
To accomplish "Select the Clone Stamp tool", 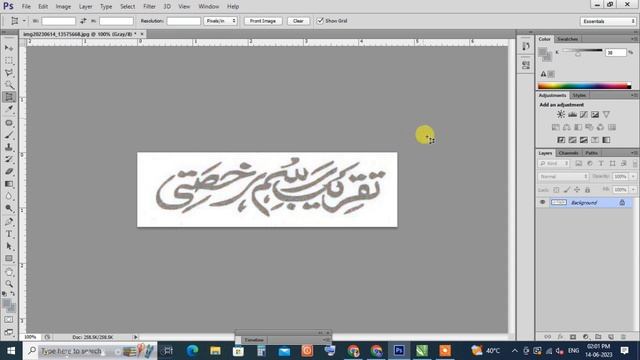I will point(9,147).
